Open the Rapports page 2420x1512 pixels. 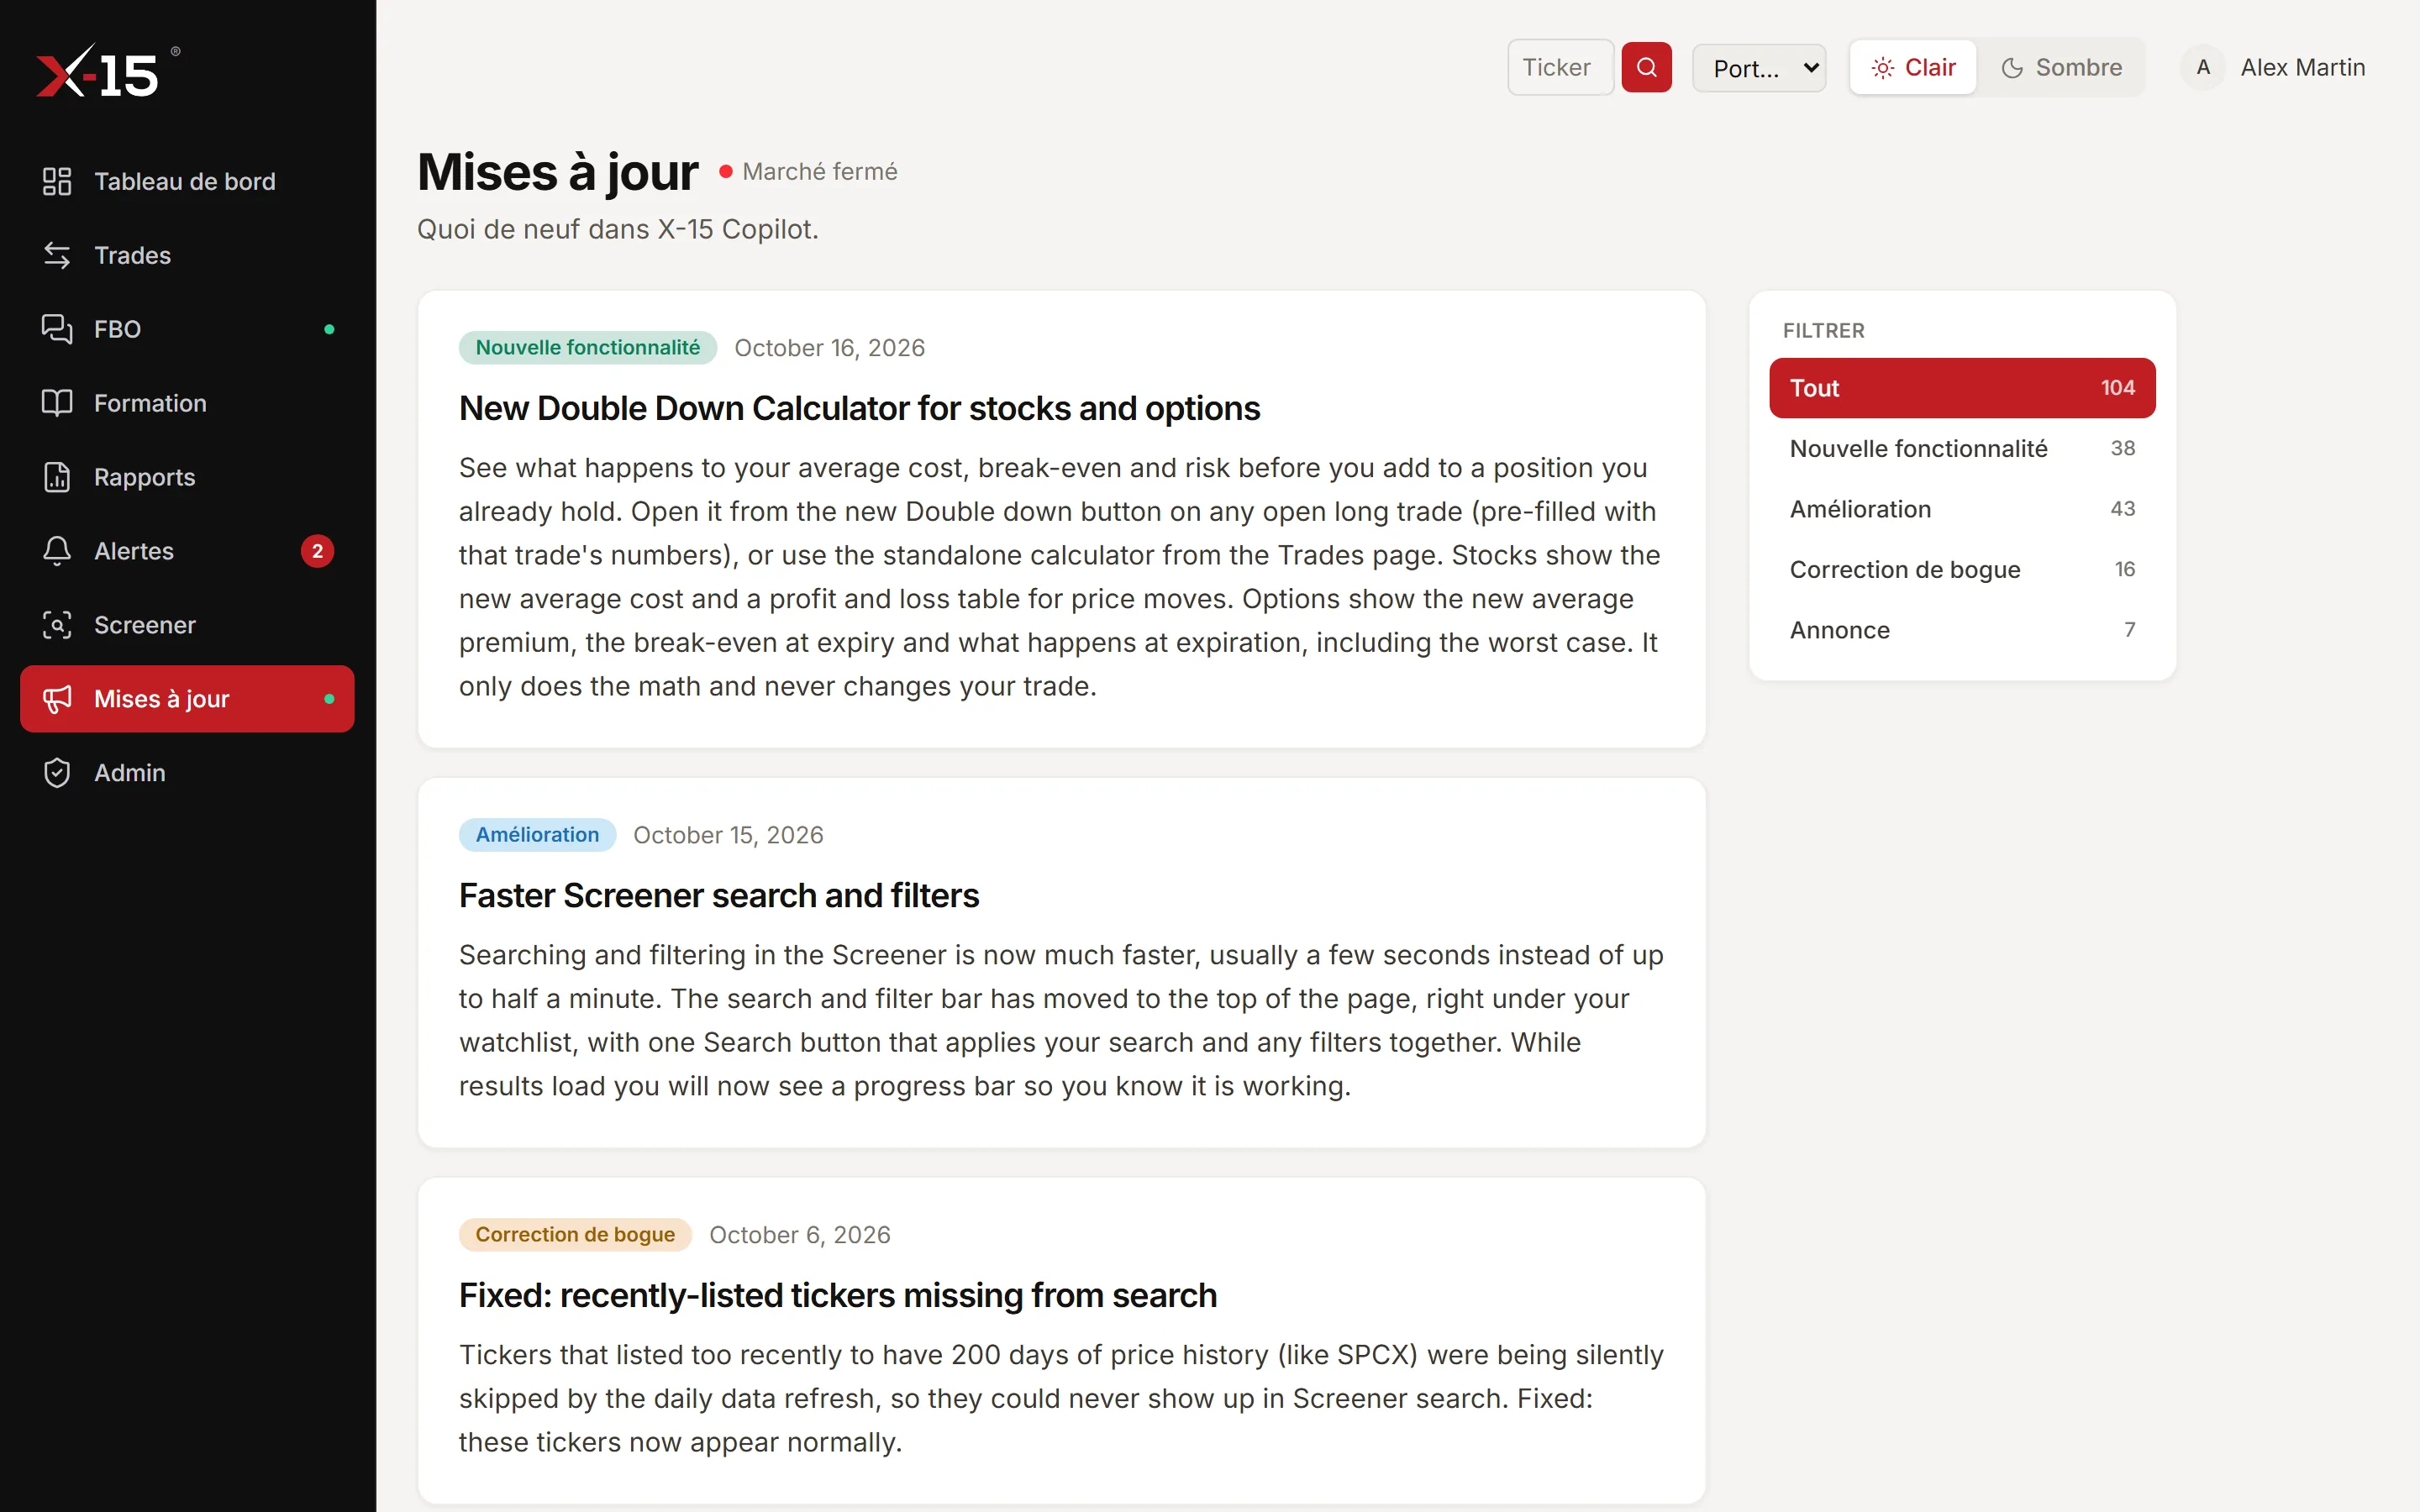pos(187,477)
